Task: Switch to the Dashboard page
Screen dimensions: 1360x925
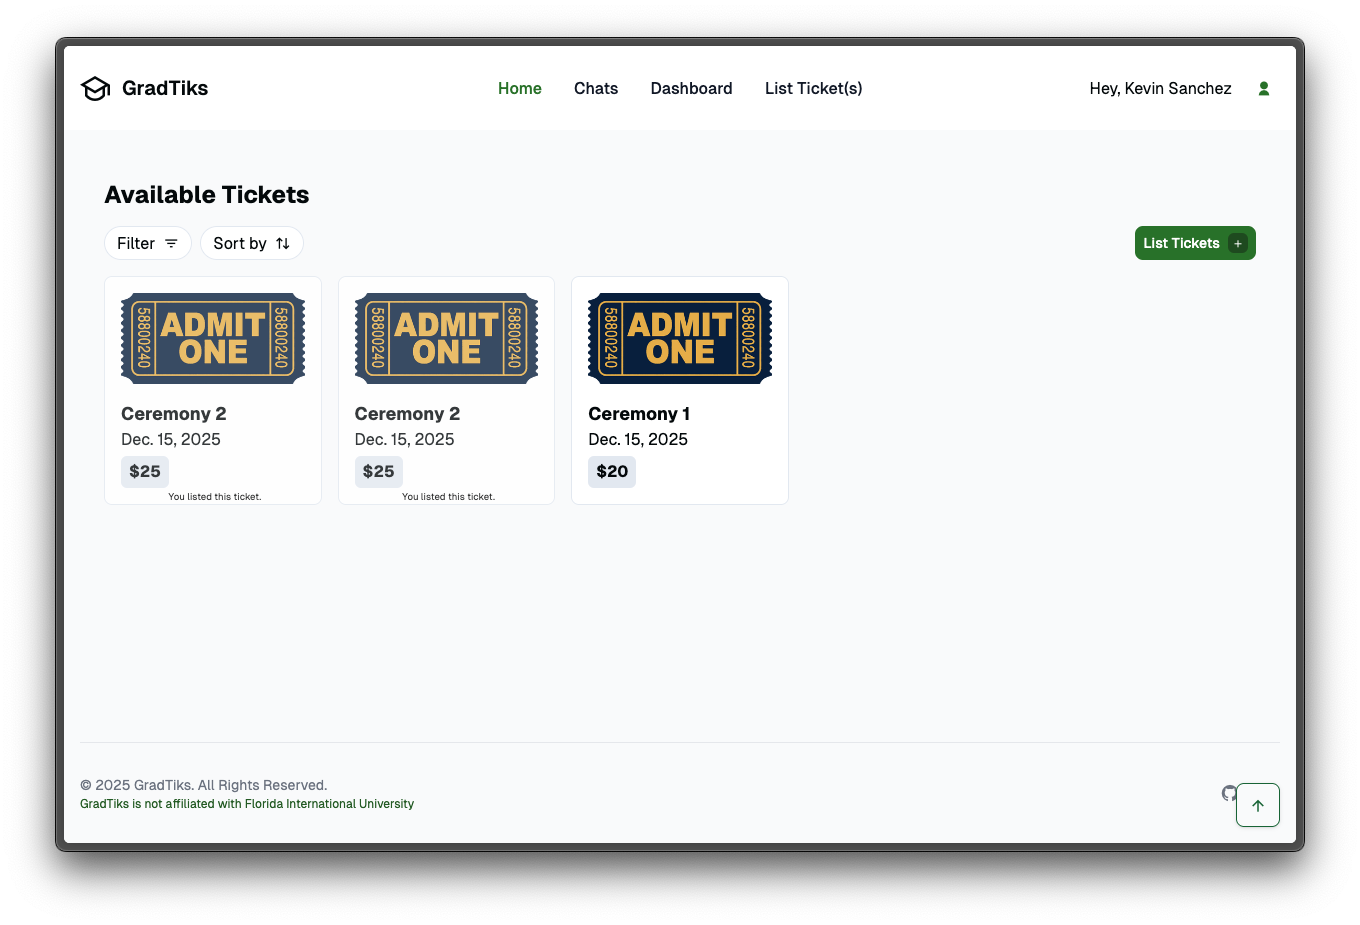Action: pos(691,89)
